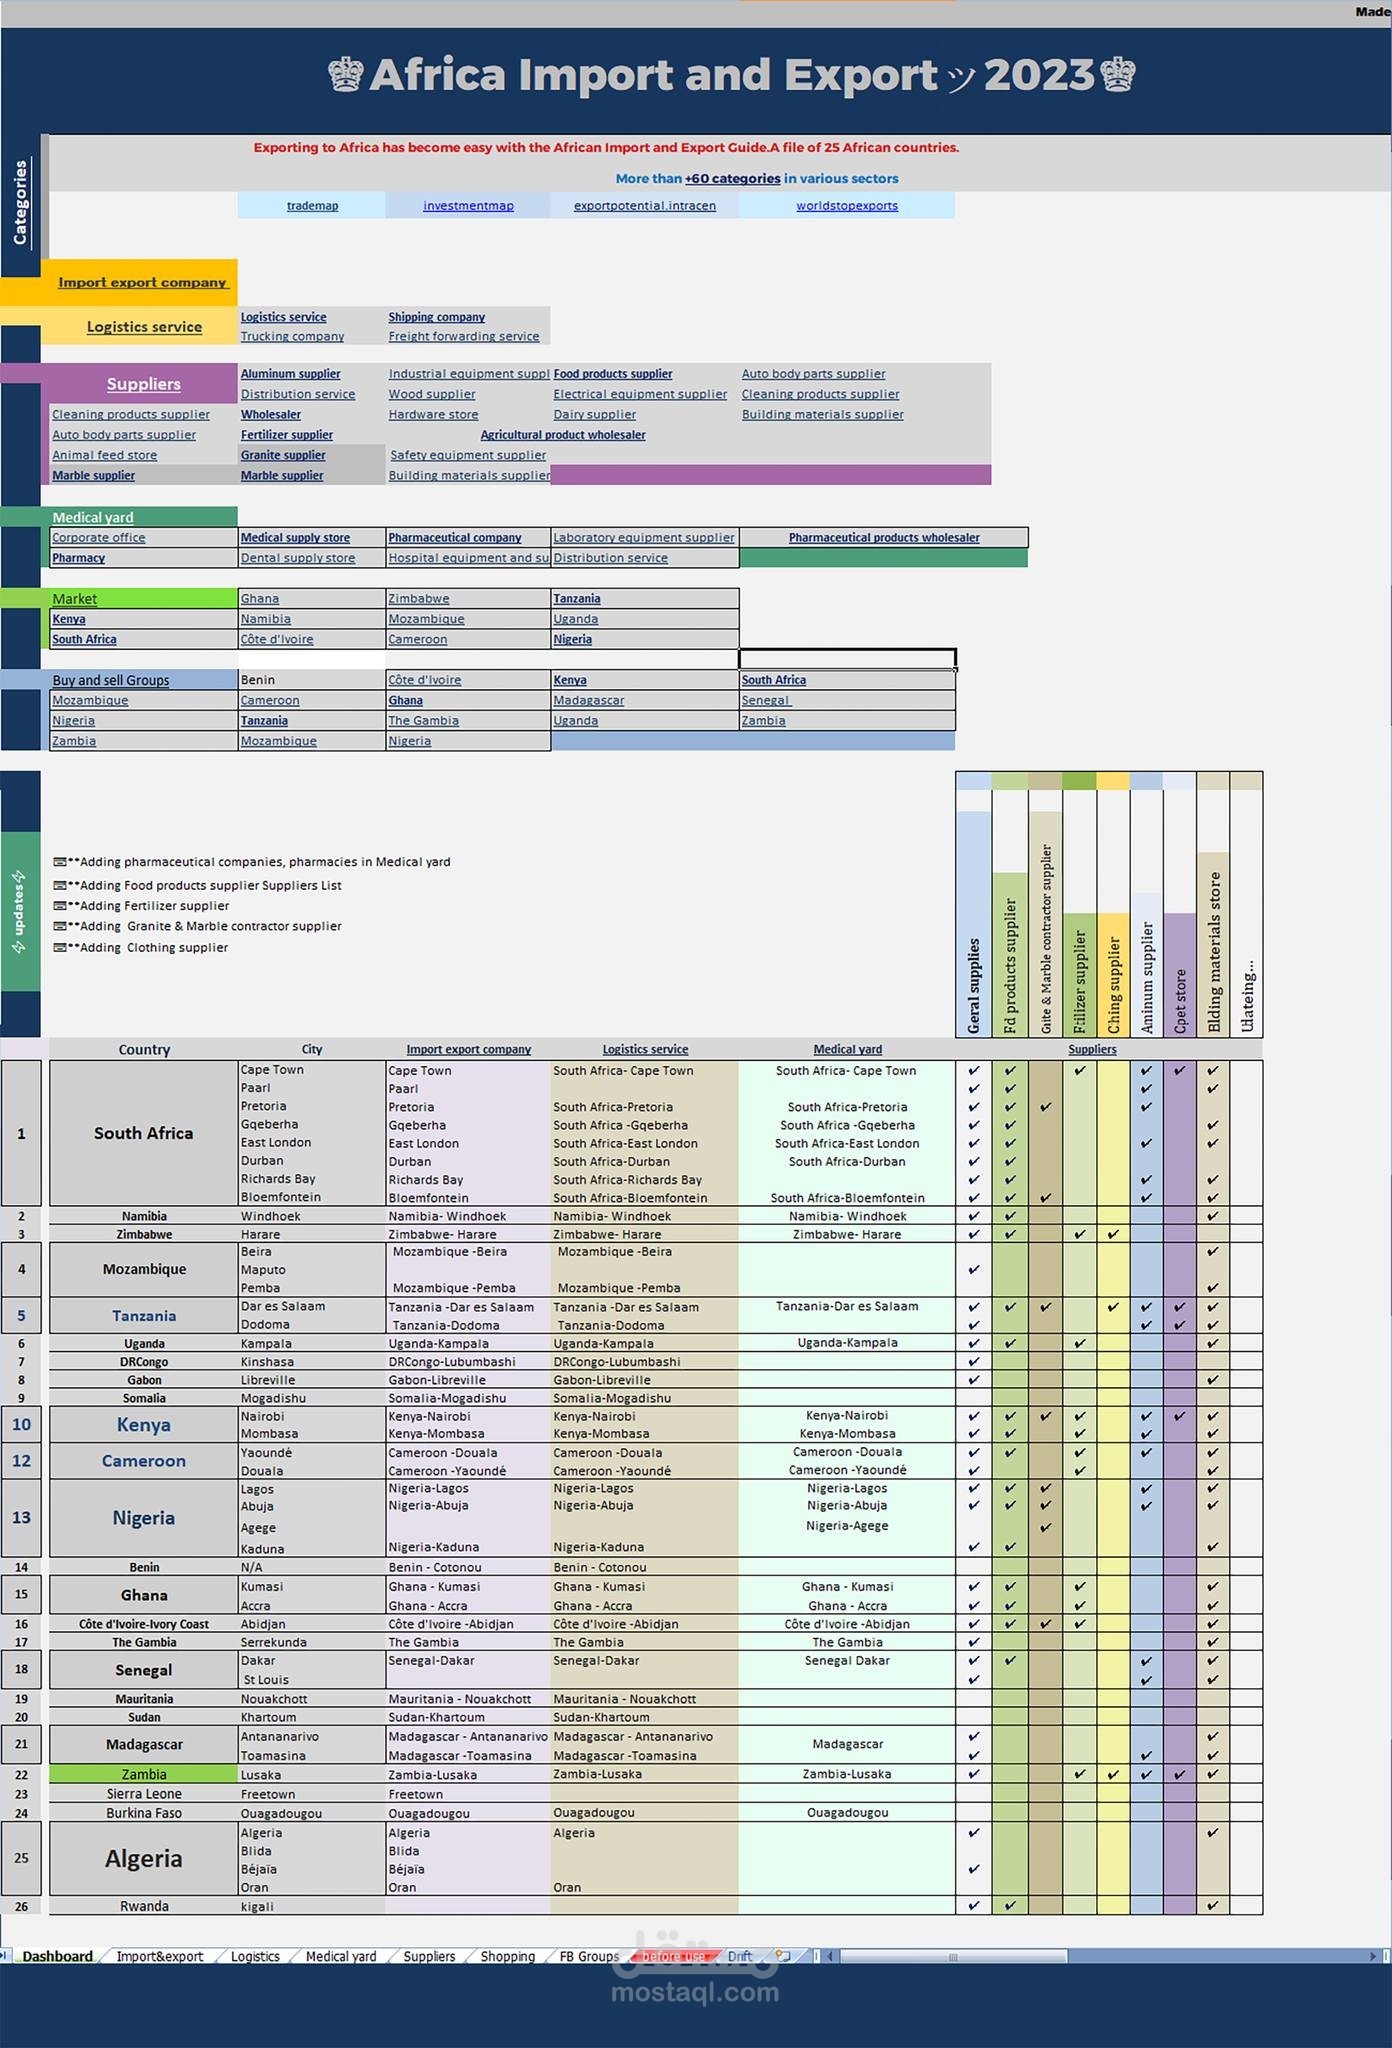Open the Granite supplier link
1392x2048 pixels.
coord(283,455)
